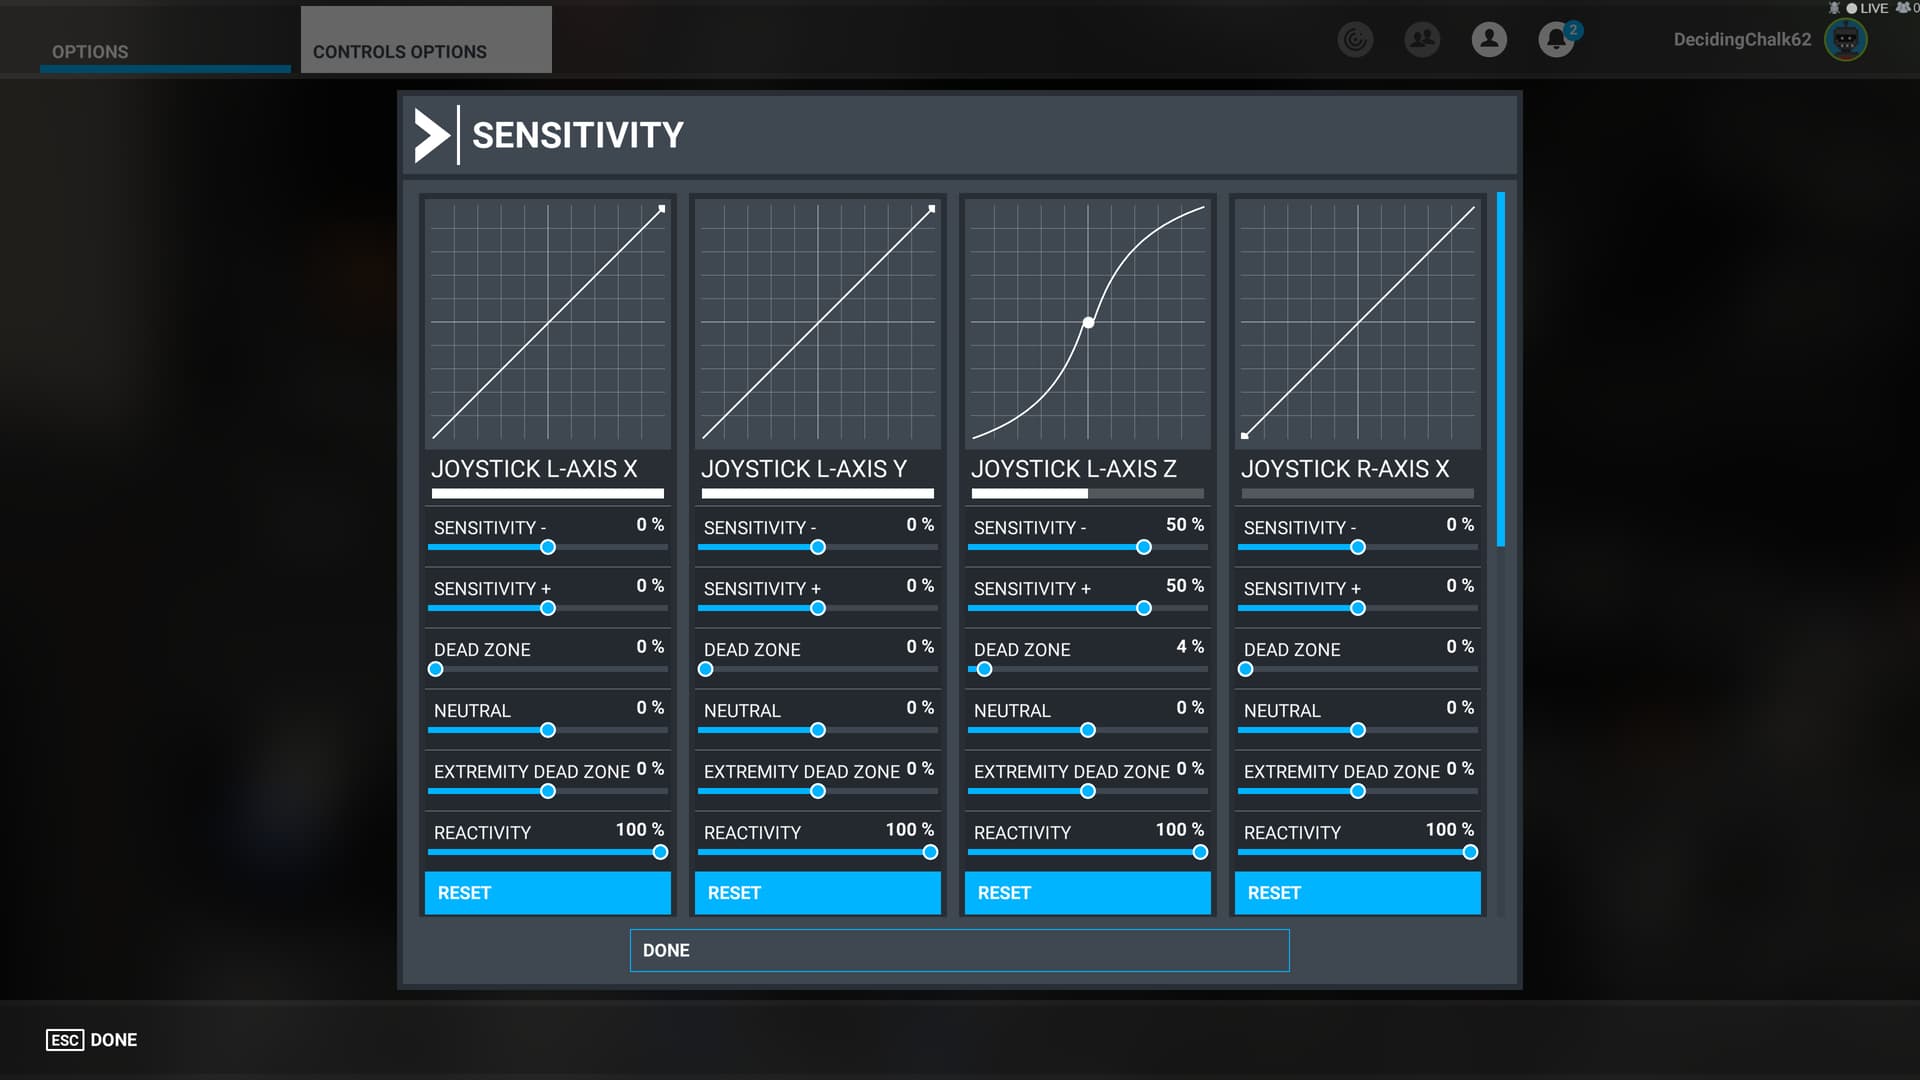Click the circular activity icon in top bar
Image resolution: width=1920 pixels, height=1080 pixels.
point(1355,40)
